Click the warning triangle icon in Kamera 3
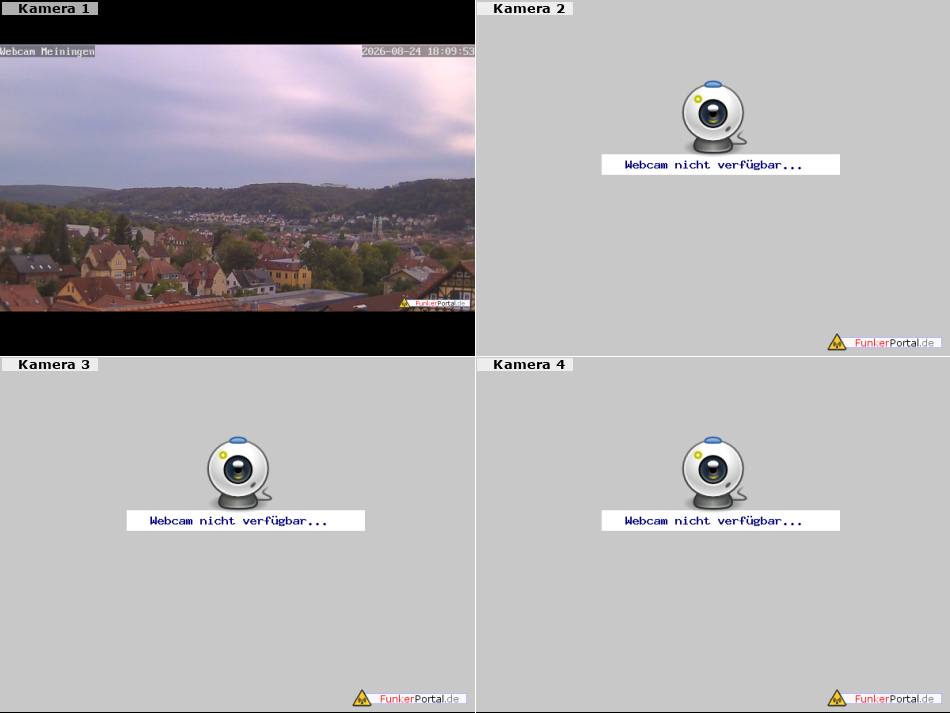Screen dimensions: 950x713 click(x=362, y=699)
